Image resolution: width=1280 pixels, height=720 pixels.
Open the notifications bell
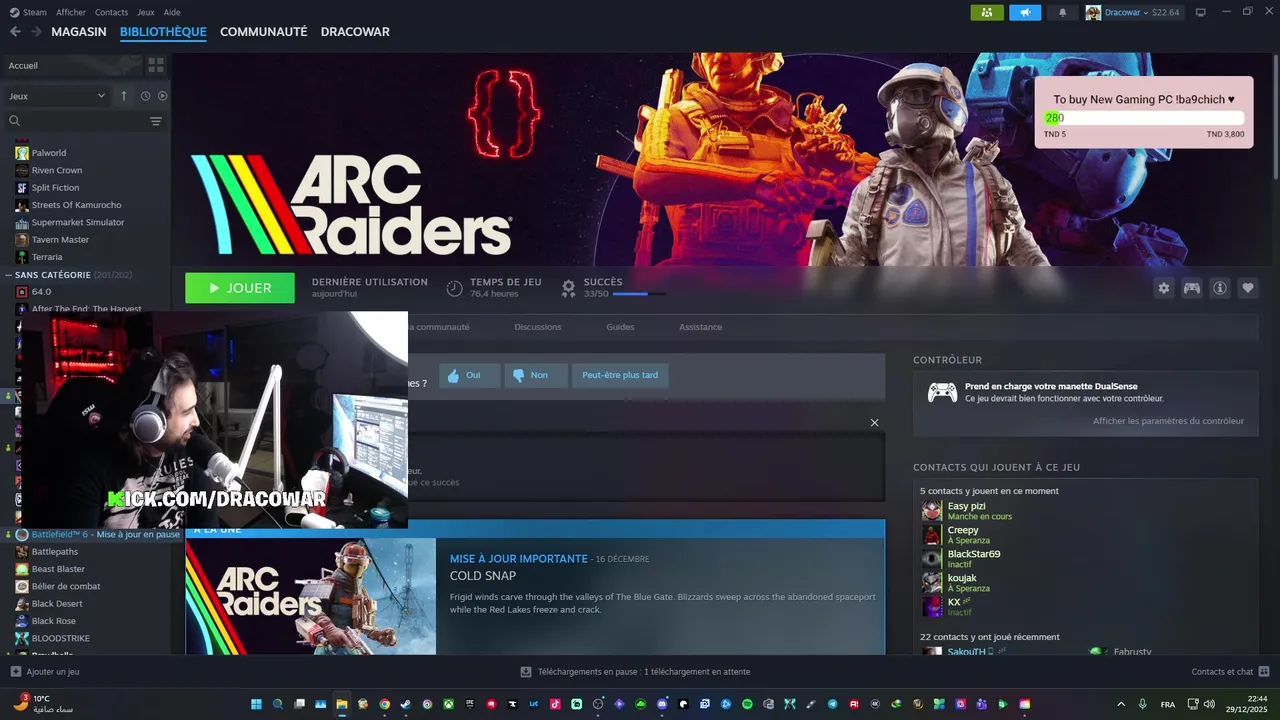tap(1062, 12)
